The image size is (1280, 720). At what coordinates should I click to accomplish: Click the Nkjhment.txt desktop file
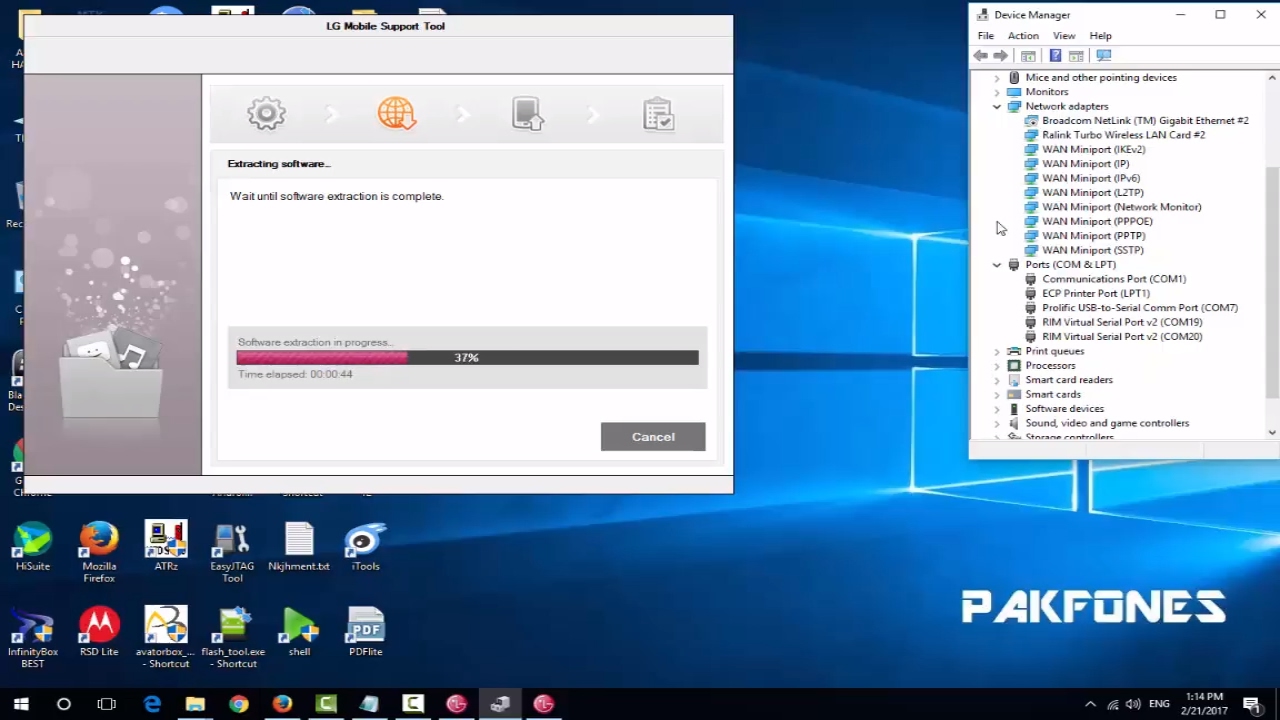click(299, 547)
